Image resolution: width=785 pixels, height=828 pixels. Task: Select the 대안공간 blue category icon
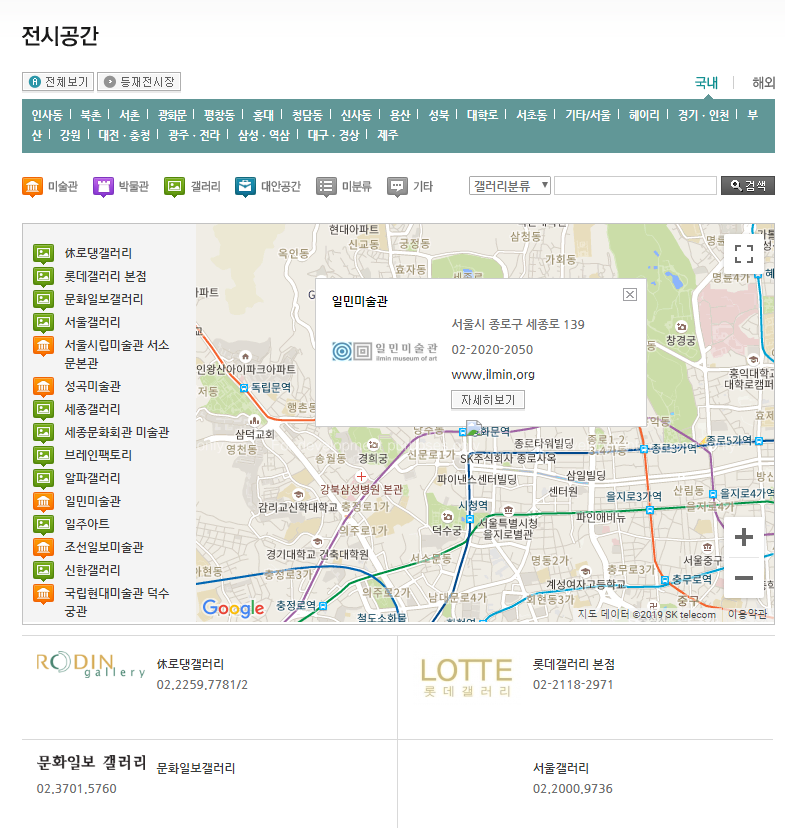click(245, 187)
